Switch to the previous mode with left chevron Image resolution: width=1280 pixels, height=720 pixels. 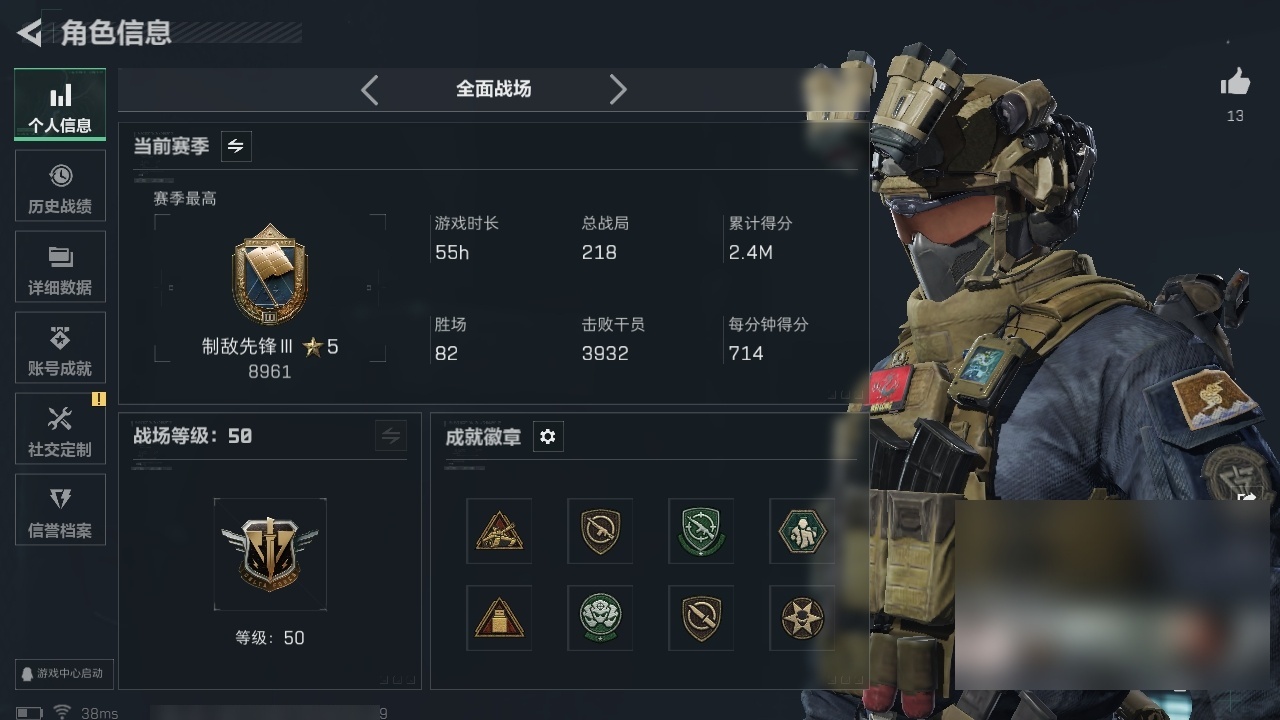pos(370,90)
